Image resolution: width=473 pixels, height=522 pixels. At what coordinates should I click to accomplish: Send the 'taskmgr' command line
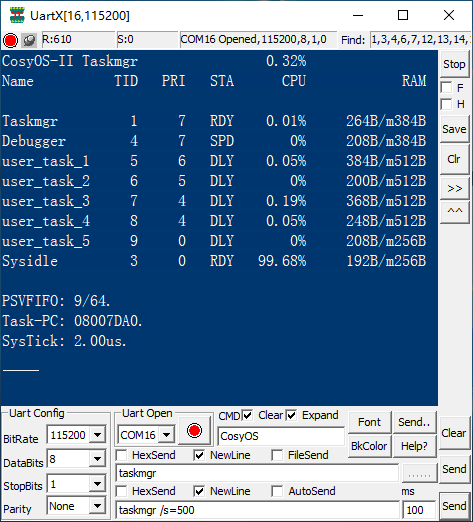(454, 469)
